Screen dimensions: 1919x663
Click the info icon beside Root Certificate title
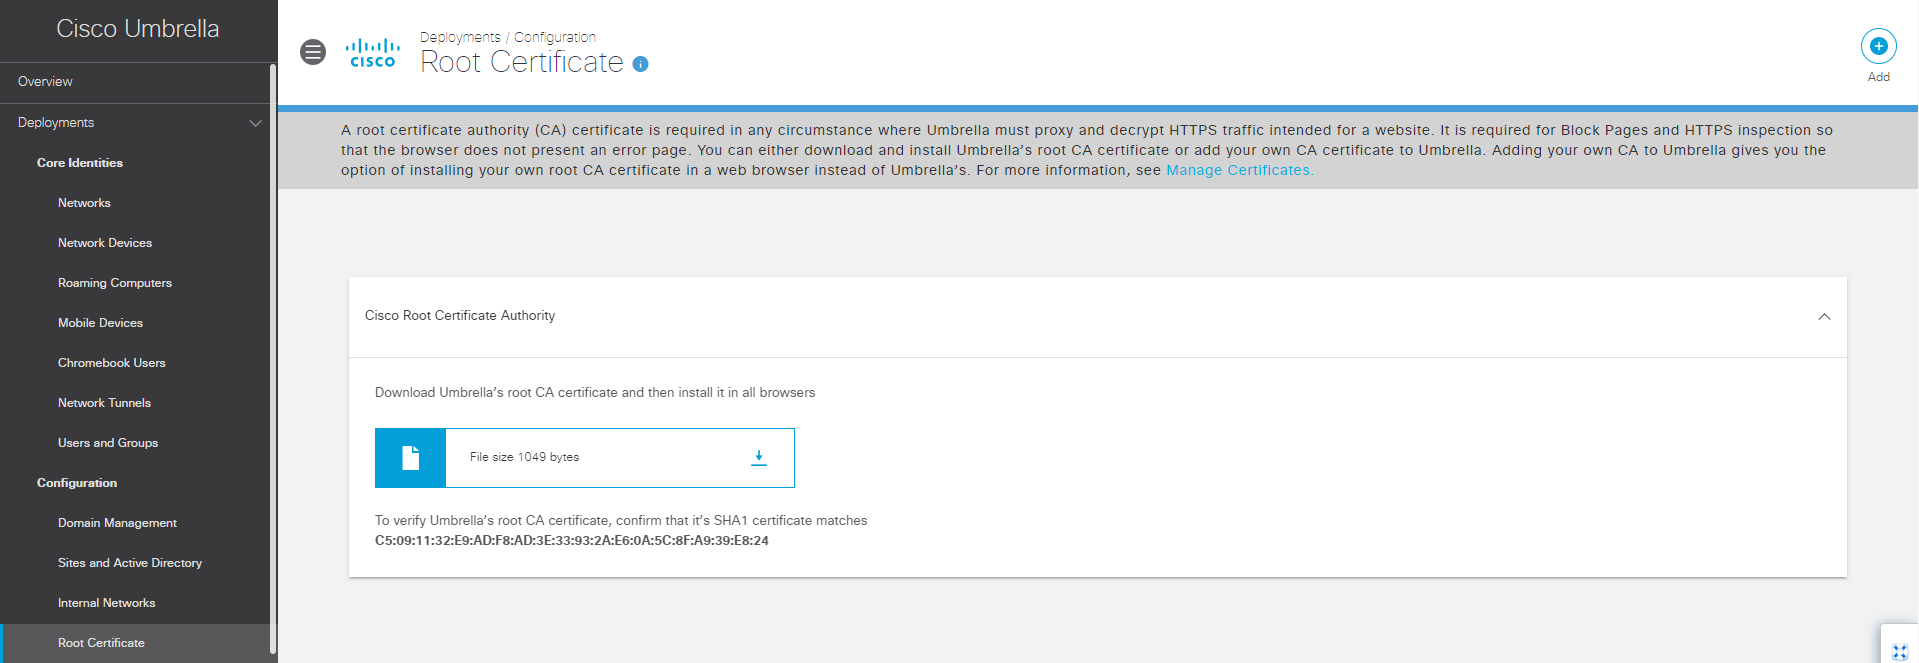pos(641,64)
